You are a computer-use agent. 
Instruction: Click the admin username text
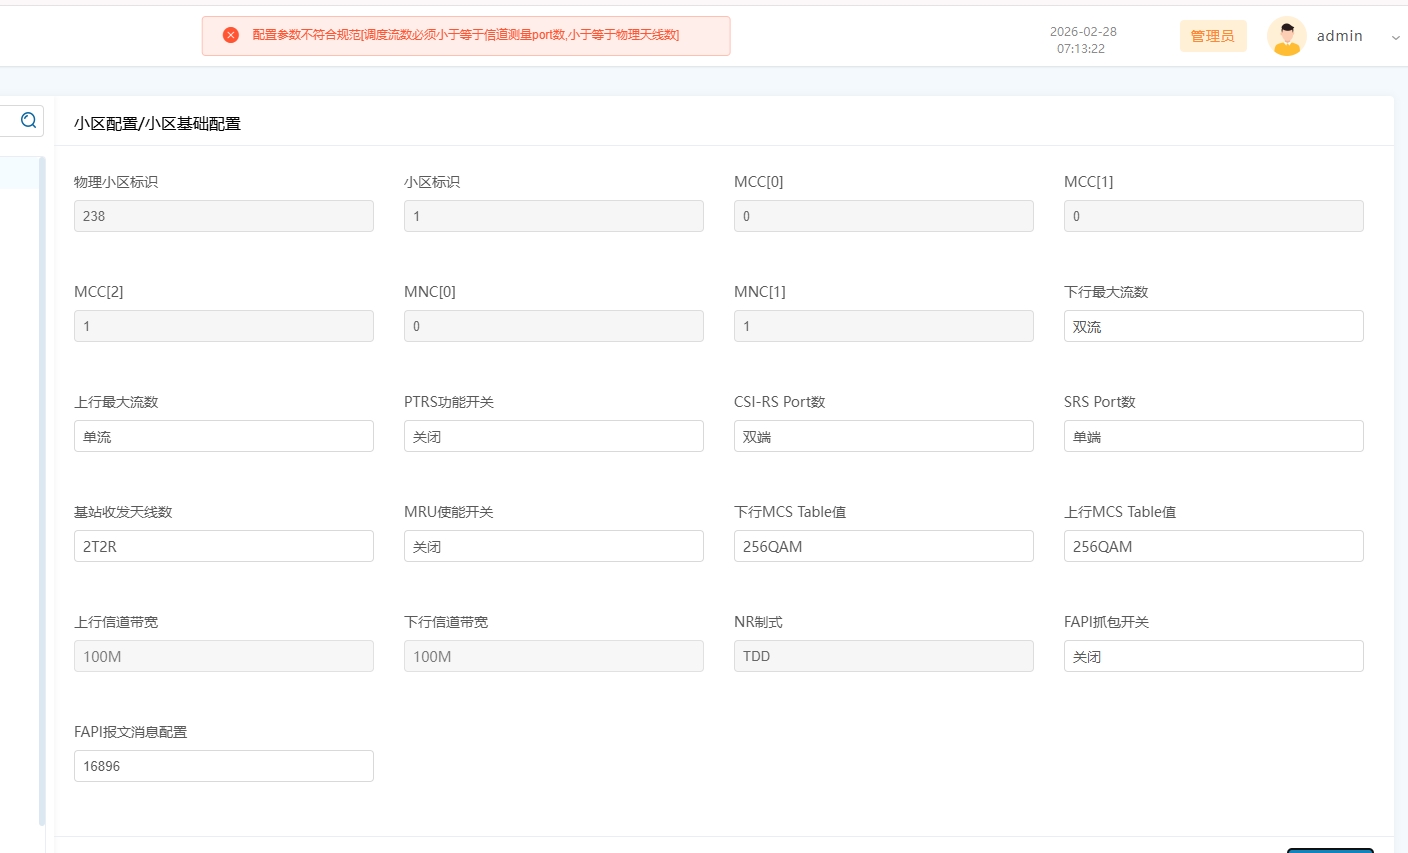point(1339,36)
